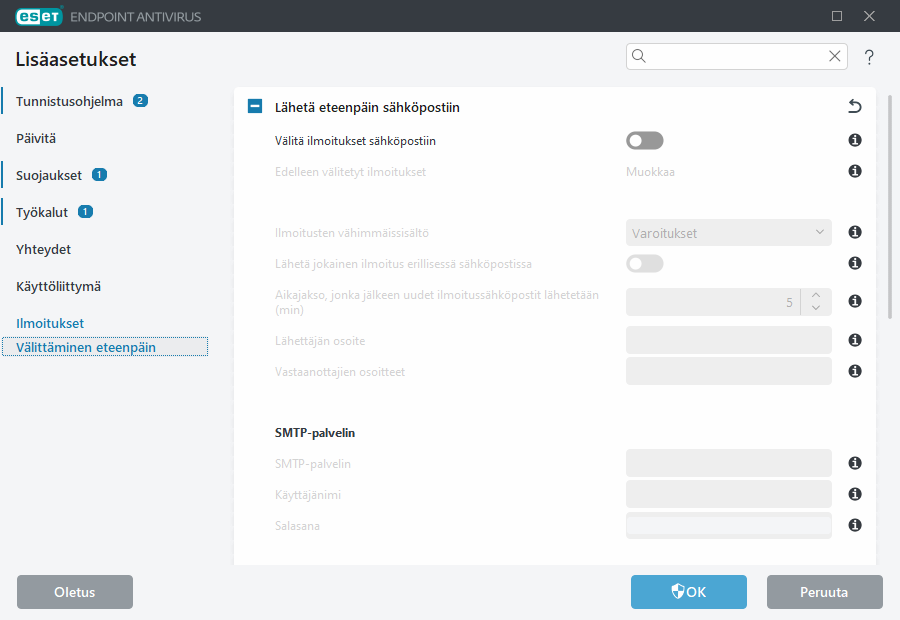The height and width of the screenshot is (620, 900).
Task: Click badge 2 next to Tunnistusohjelma
Action: coord(140,100)
